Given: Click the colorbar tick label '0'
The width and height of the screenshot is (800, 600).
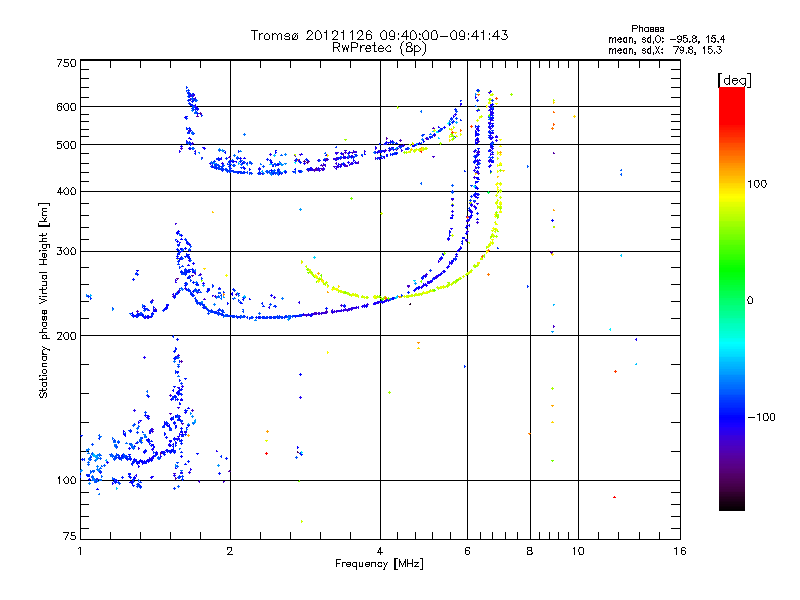Looking at the screenshot, I should point(750,301).
